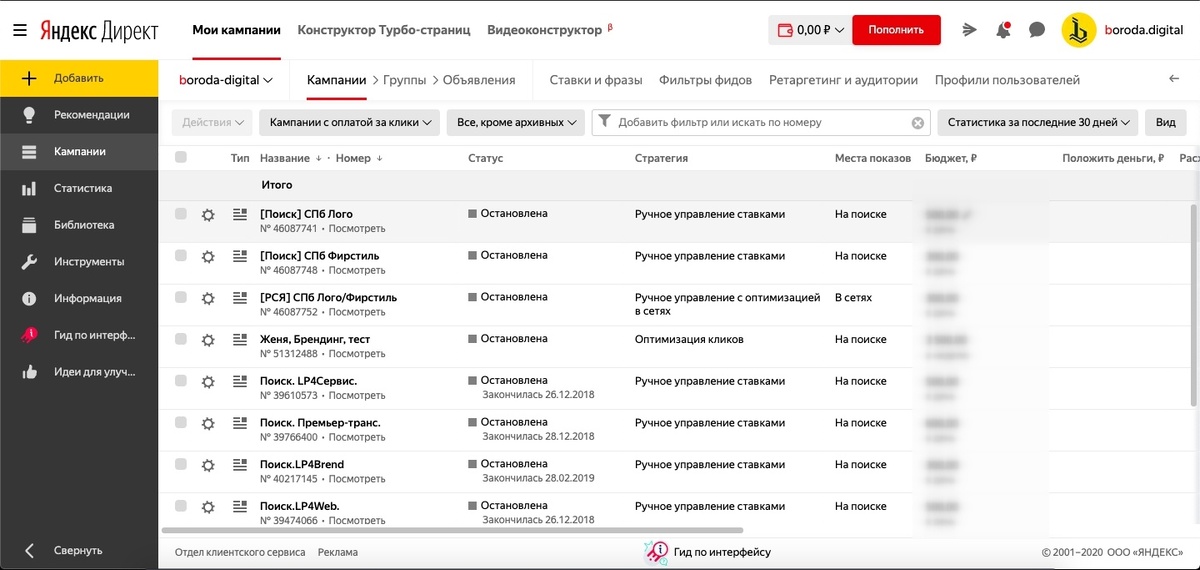The height and width of the screenshot is (570, 1200).
Task: Open Гид по интерфейсу rocket icon in sidebar
Action: (29, 335)
